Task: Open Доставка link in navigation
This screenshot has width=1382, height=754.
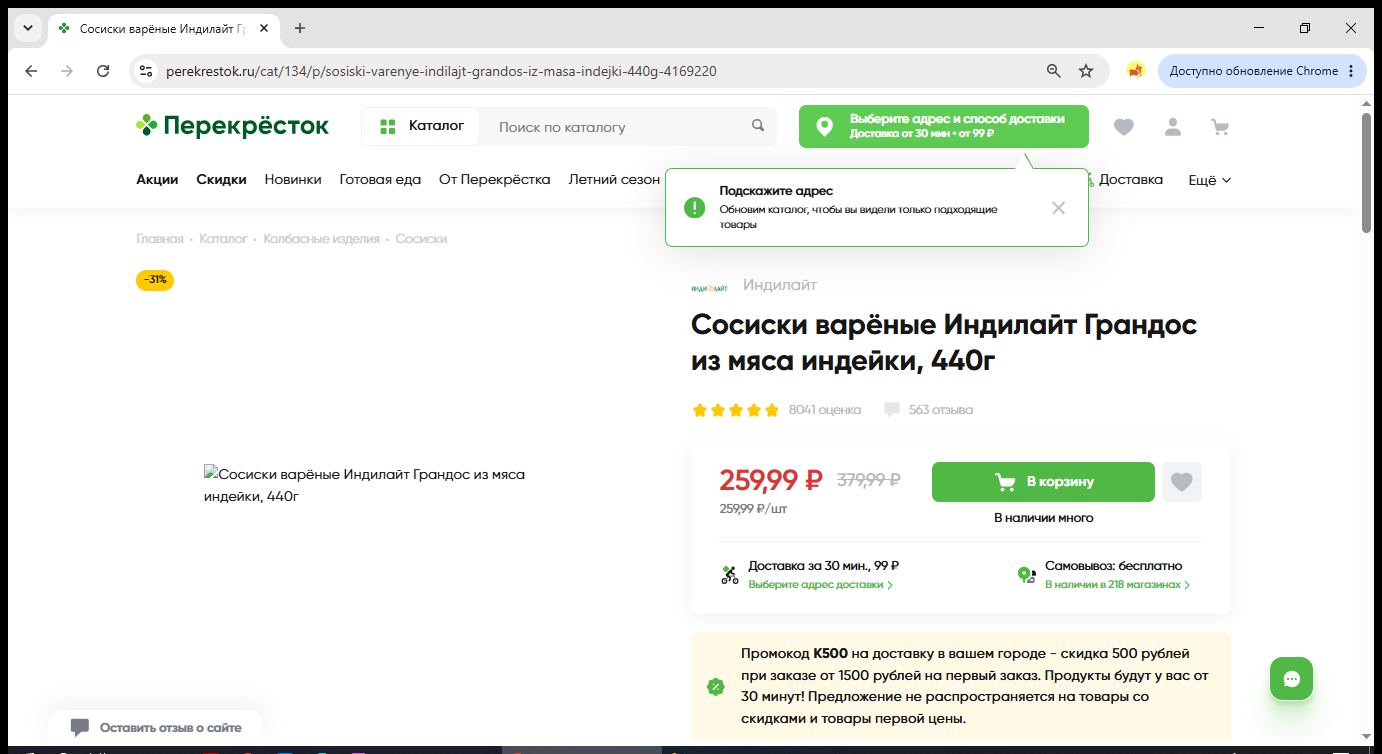Action: (x=1130, y=180)
